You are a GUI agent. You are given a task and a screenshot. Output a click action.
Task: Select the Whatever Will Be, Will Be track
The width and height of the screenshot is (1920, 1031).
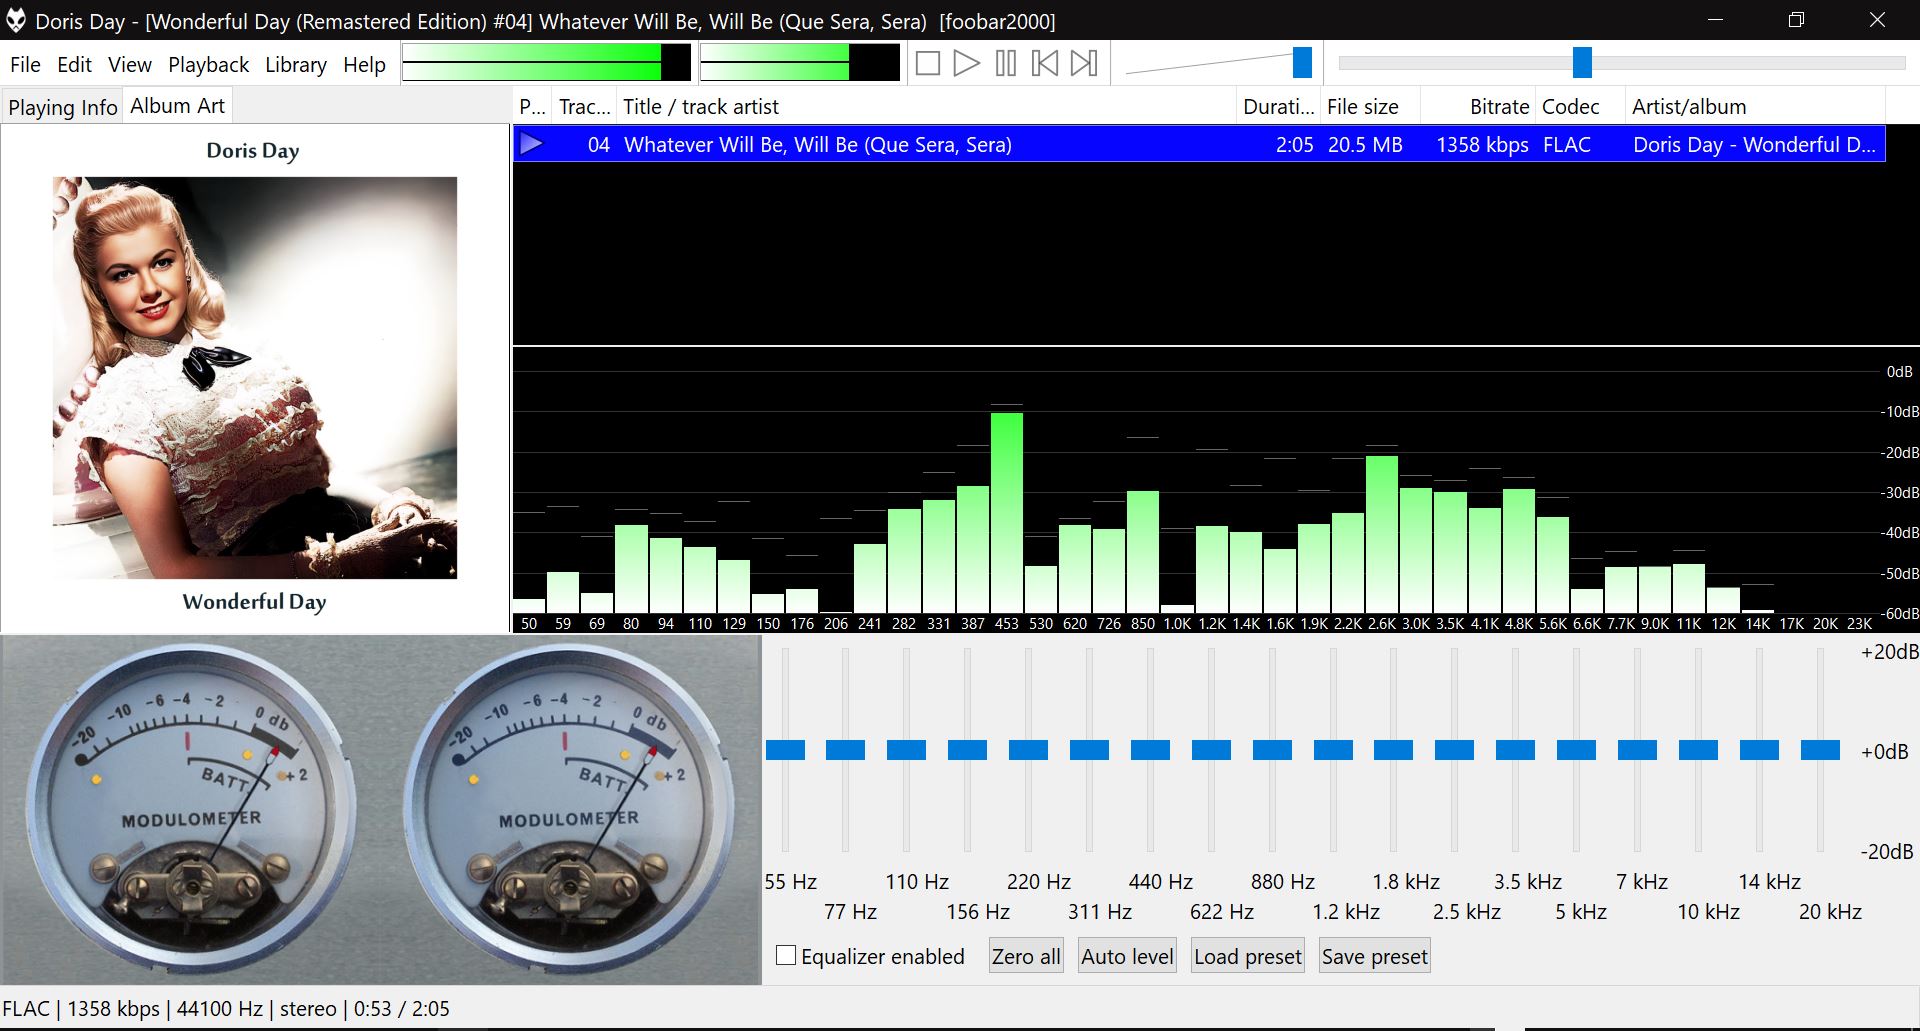click(1199, 144)
